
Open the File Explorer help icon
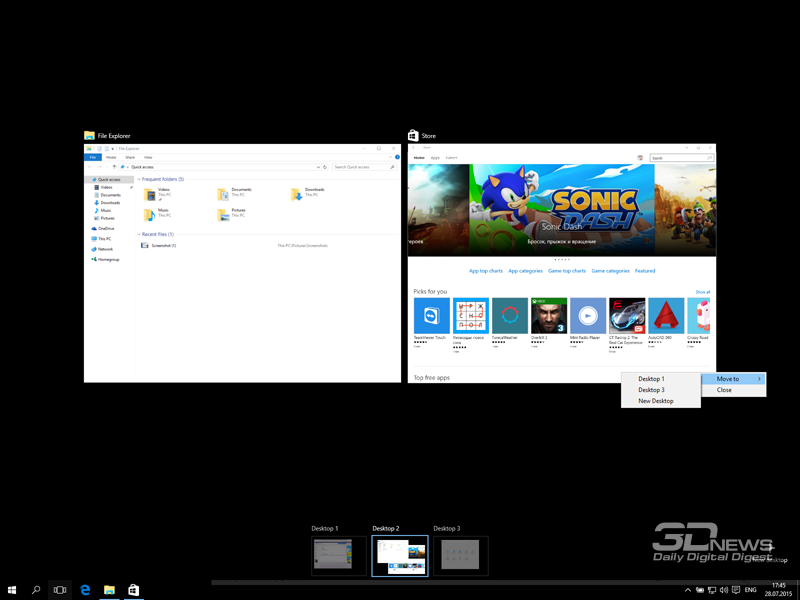[397, 157]
